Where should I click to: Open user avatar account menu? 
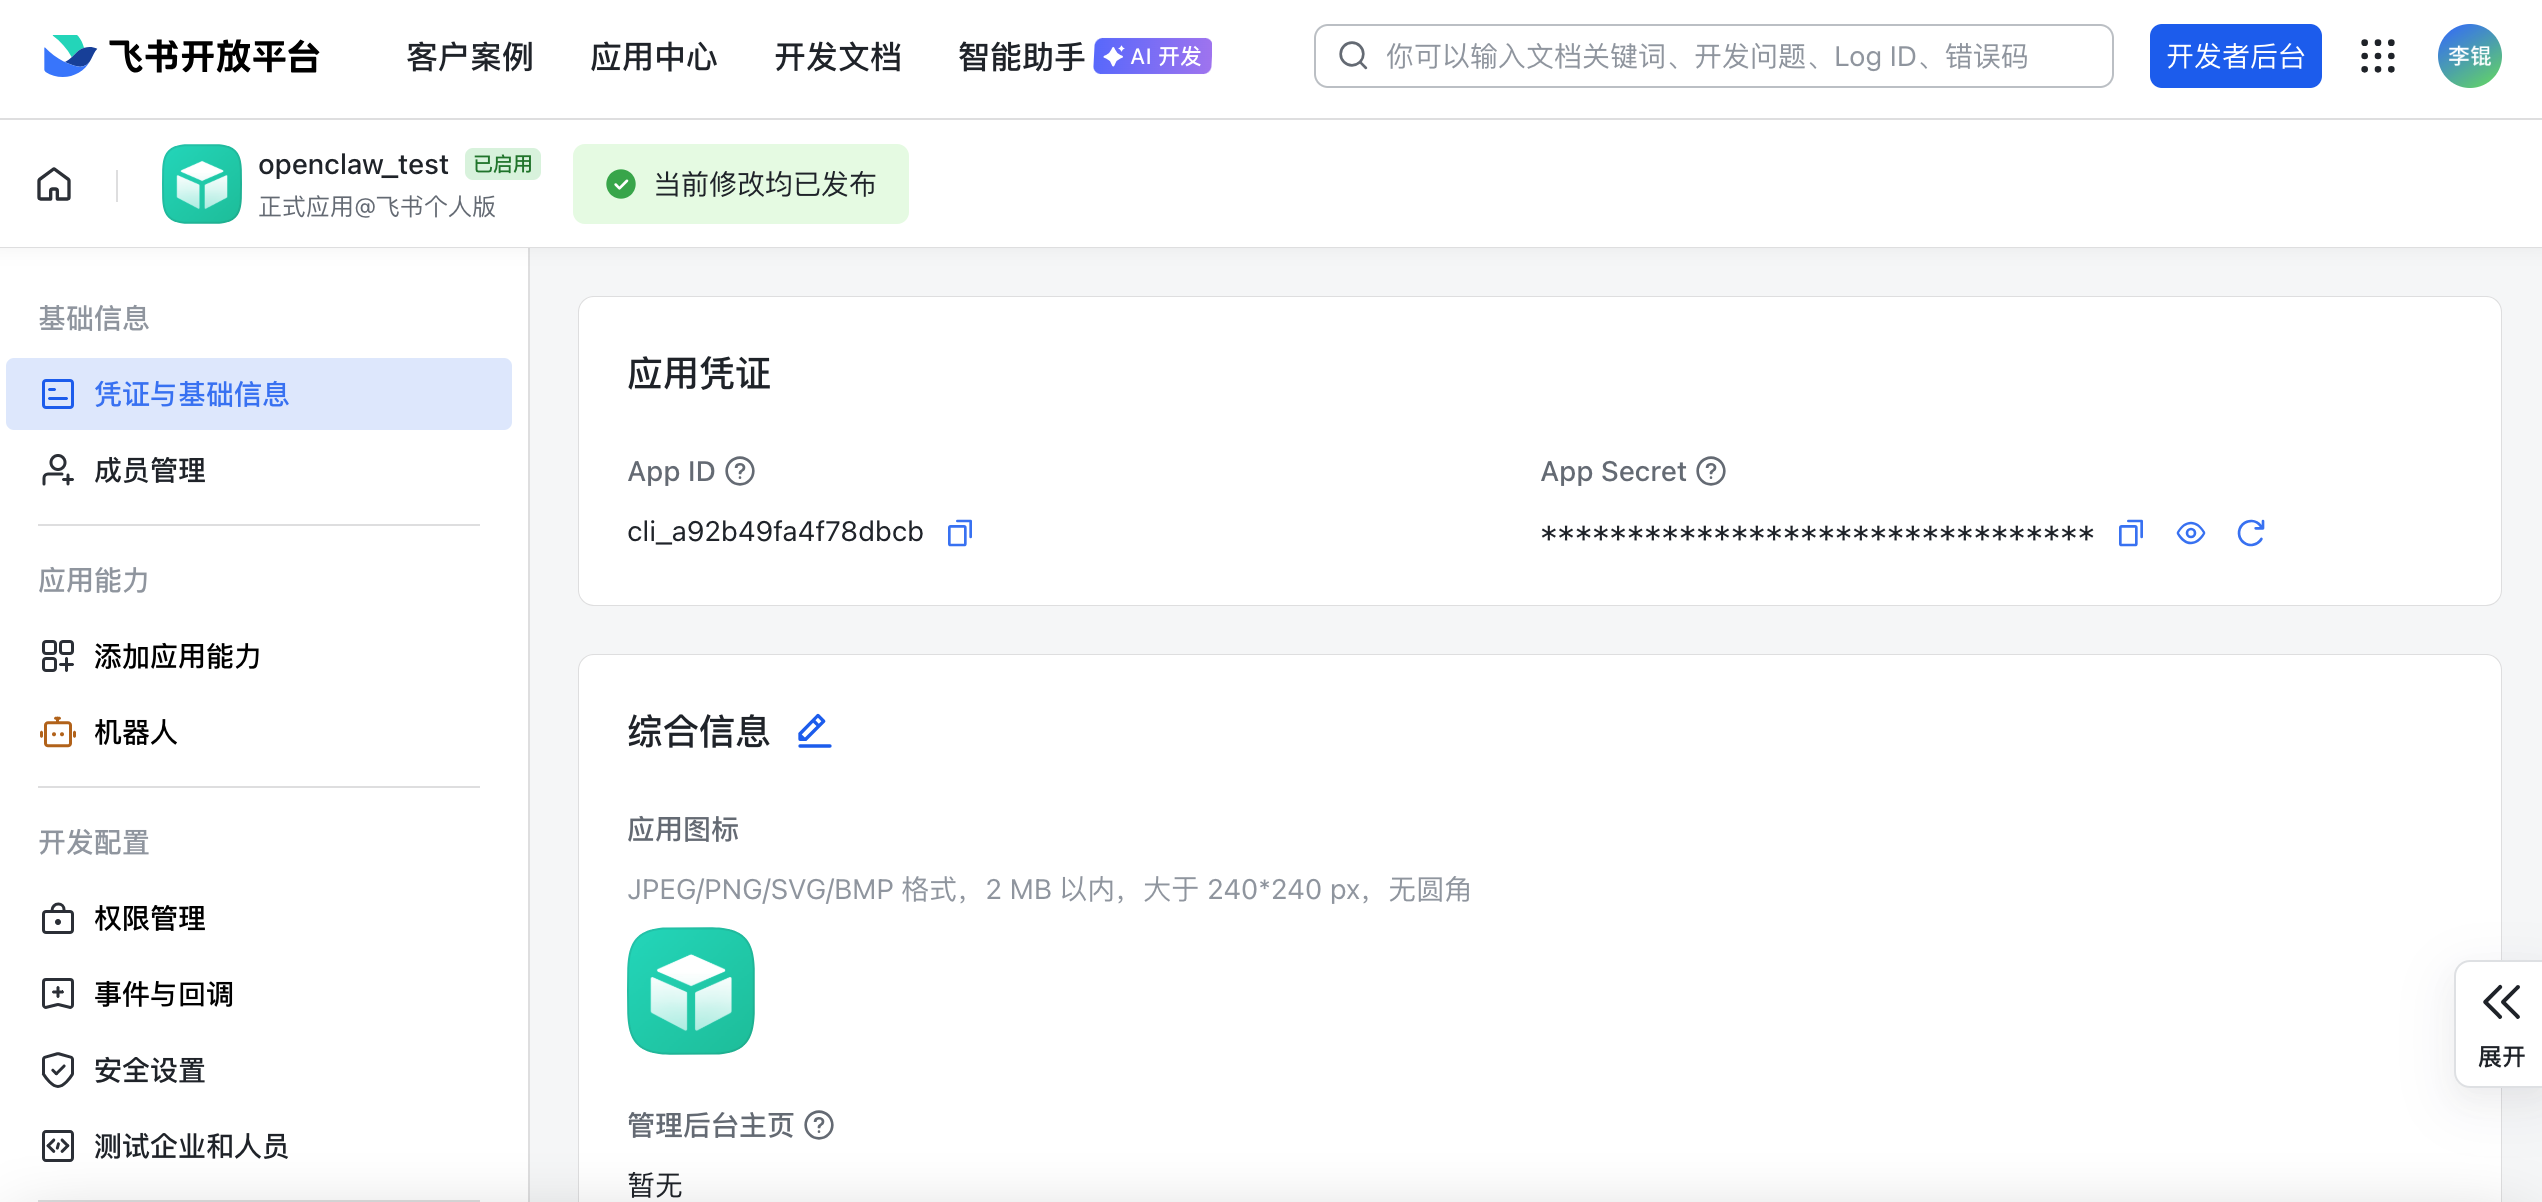[2468, 56]
